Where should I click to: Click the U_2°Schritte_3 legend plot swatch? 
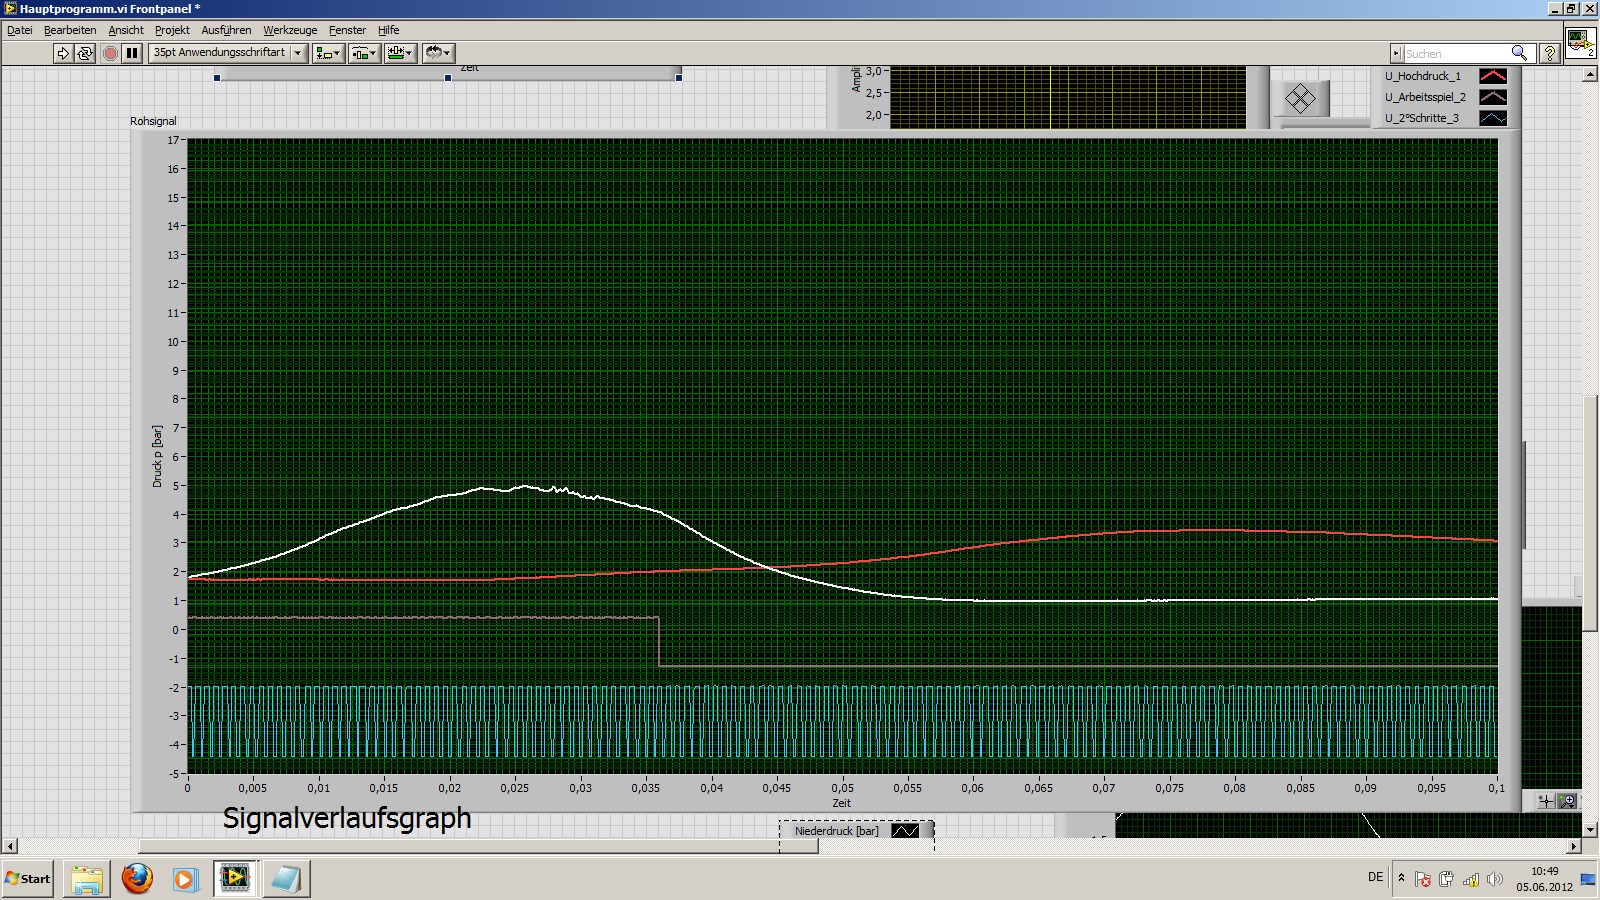[x=1492, y=118]
